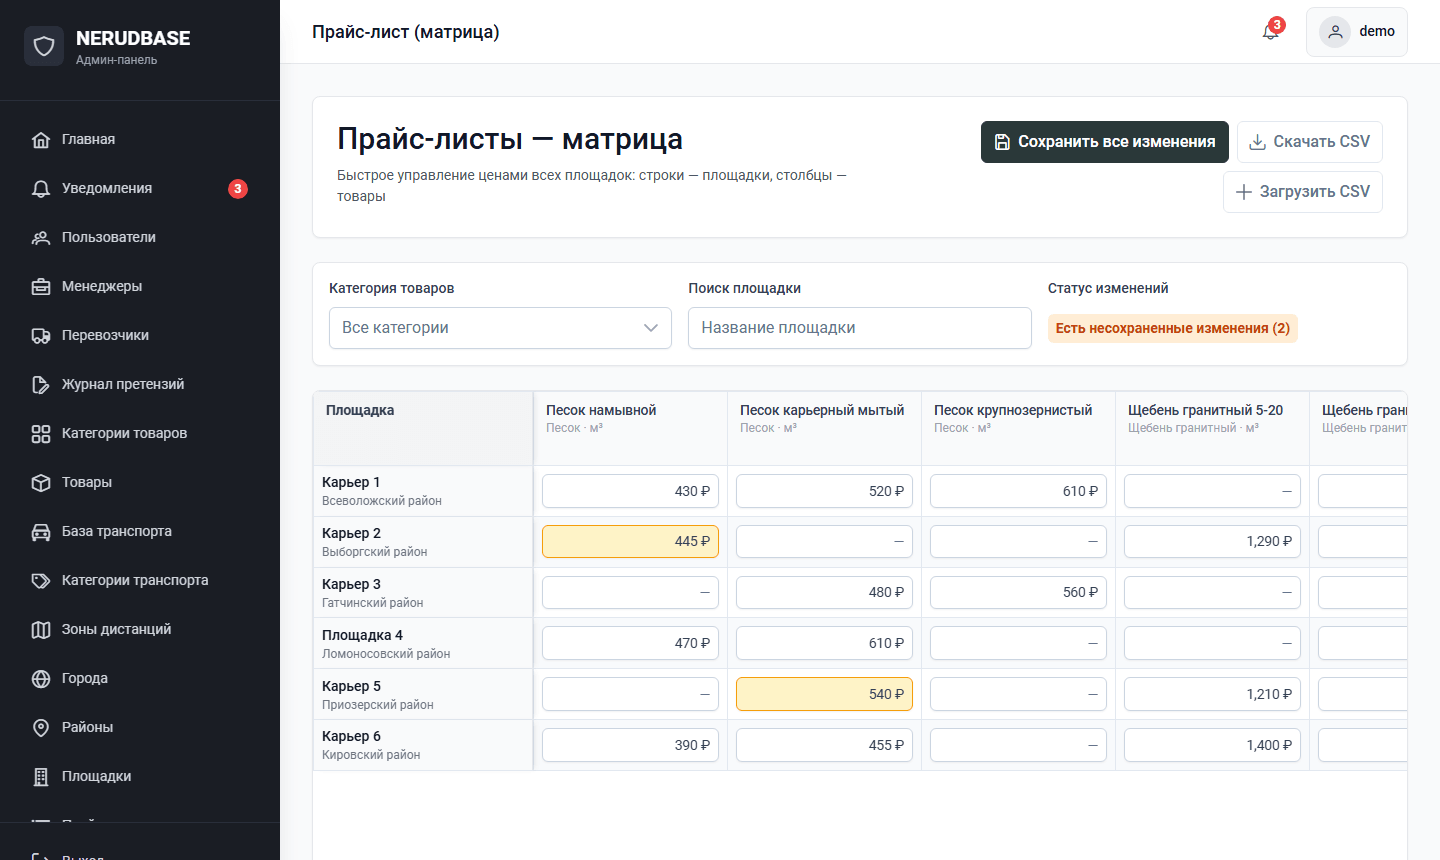Click Карьер 1 Песок крупнозернистый 610 ₽ cell
Image resolution: width=1440 pixels, height=860 pixels.
pyautogui.click(x=1018, y=491)
